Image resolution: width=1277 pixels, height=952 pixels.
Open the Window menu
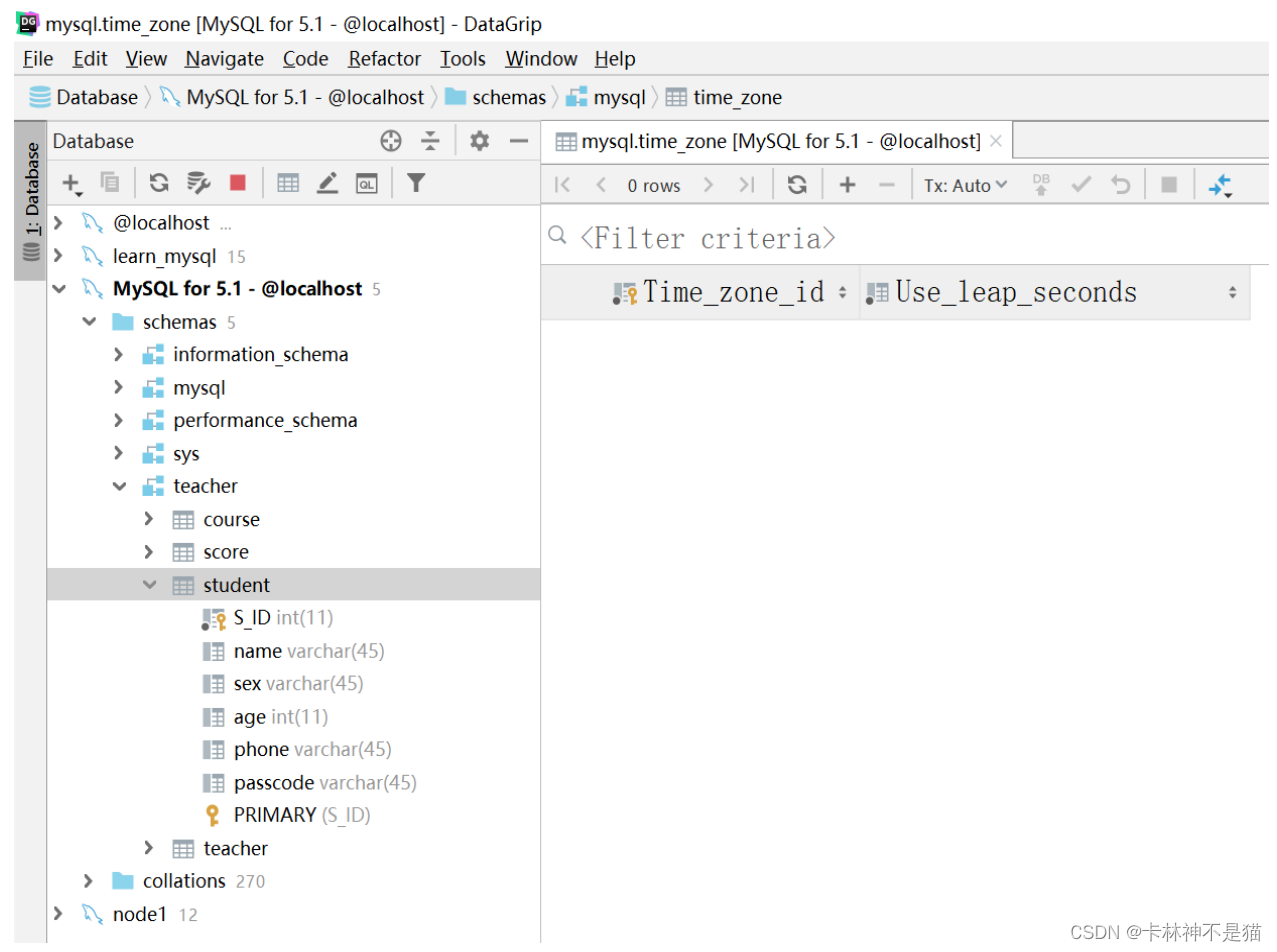[541, 59]
